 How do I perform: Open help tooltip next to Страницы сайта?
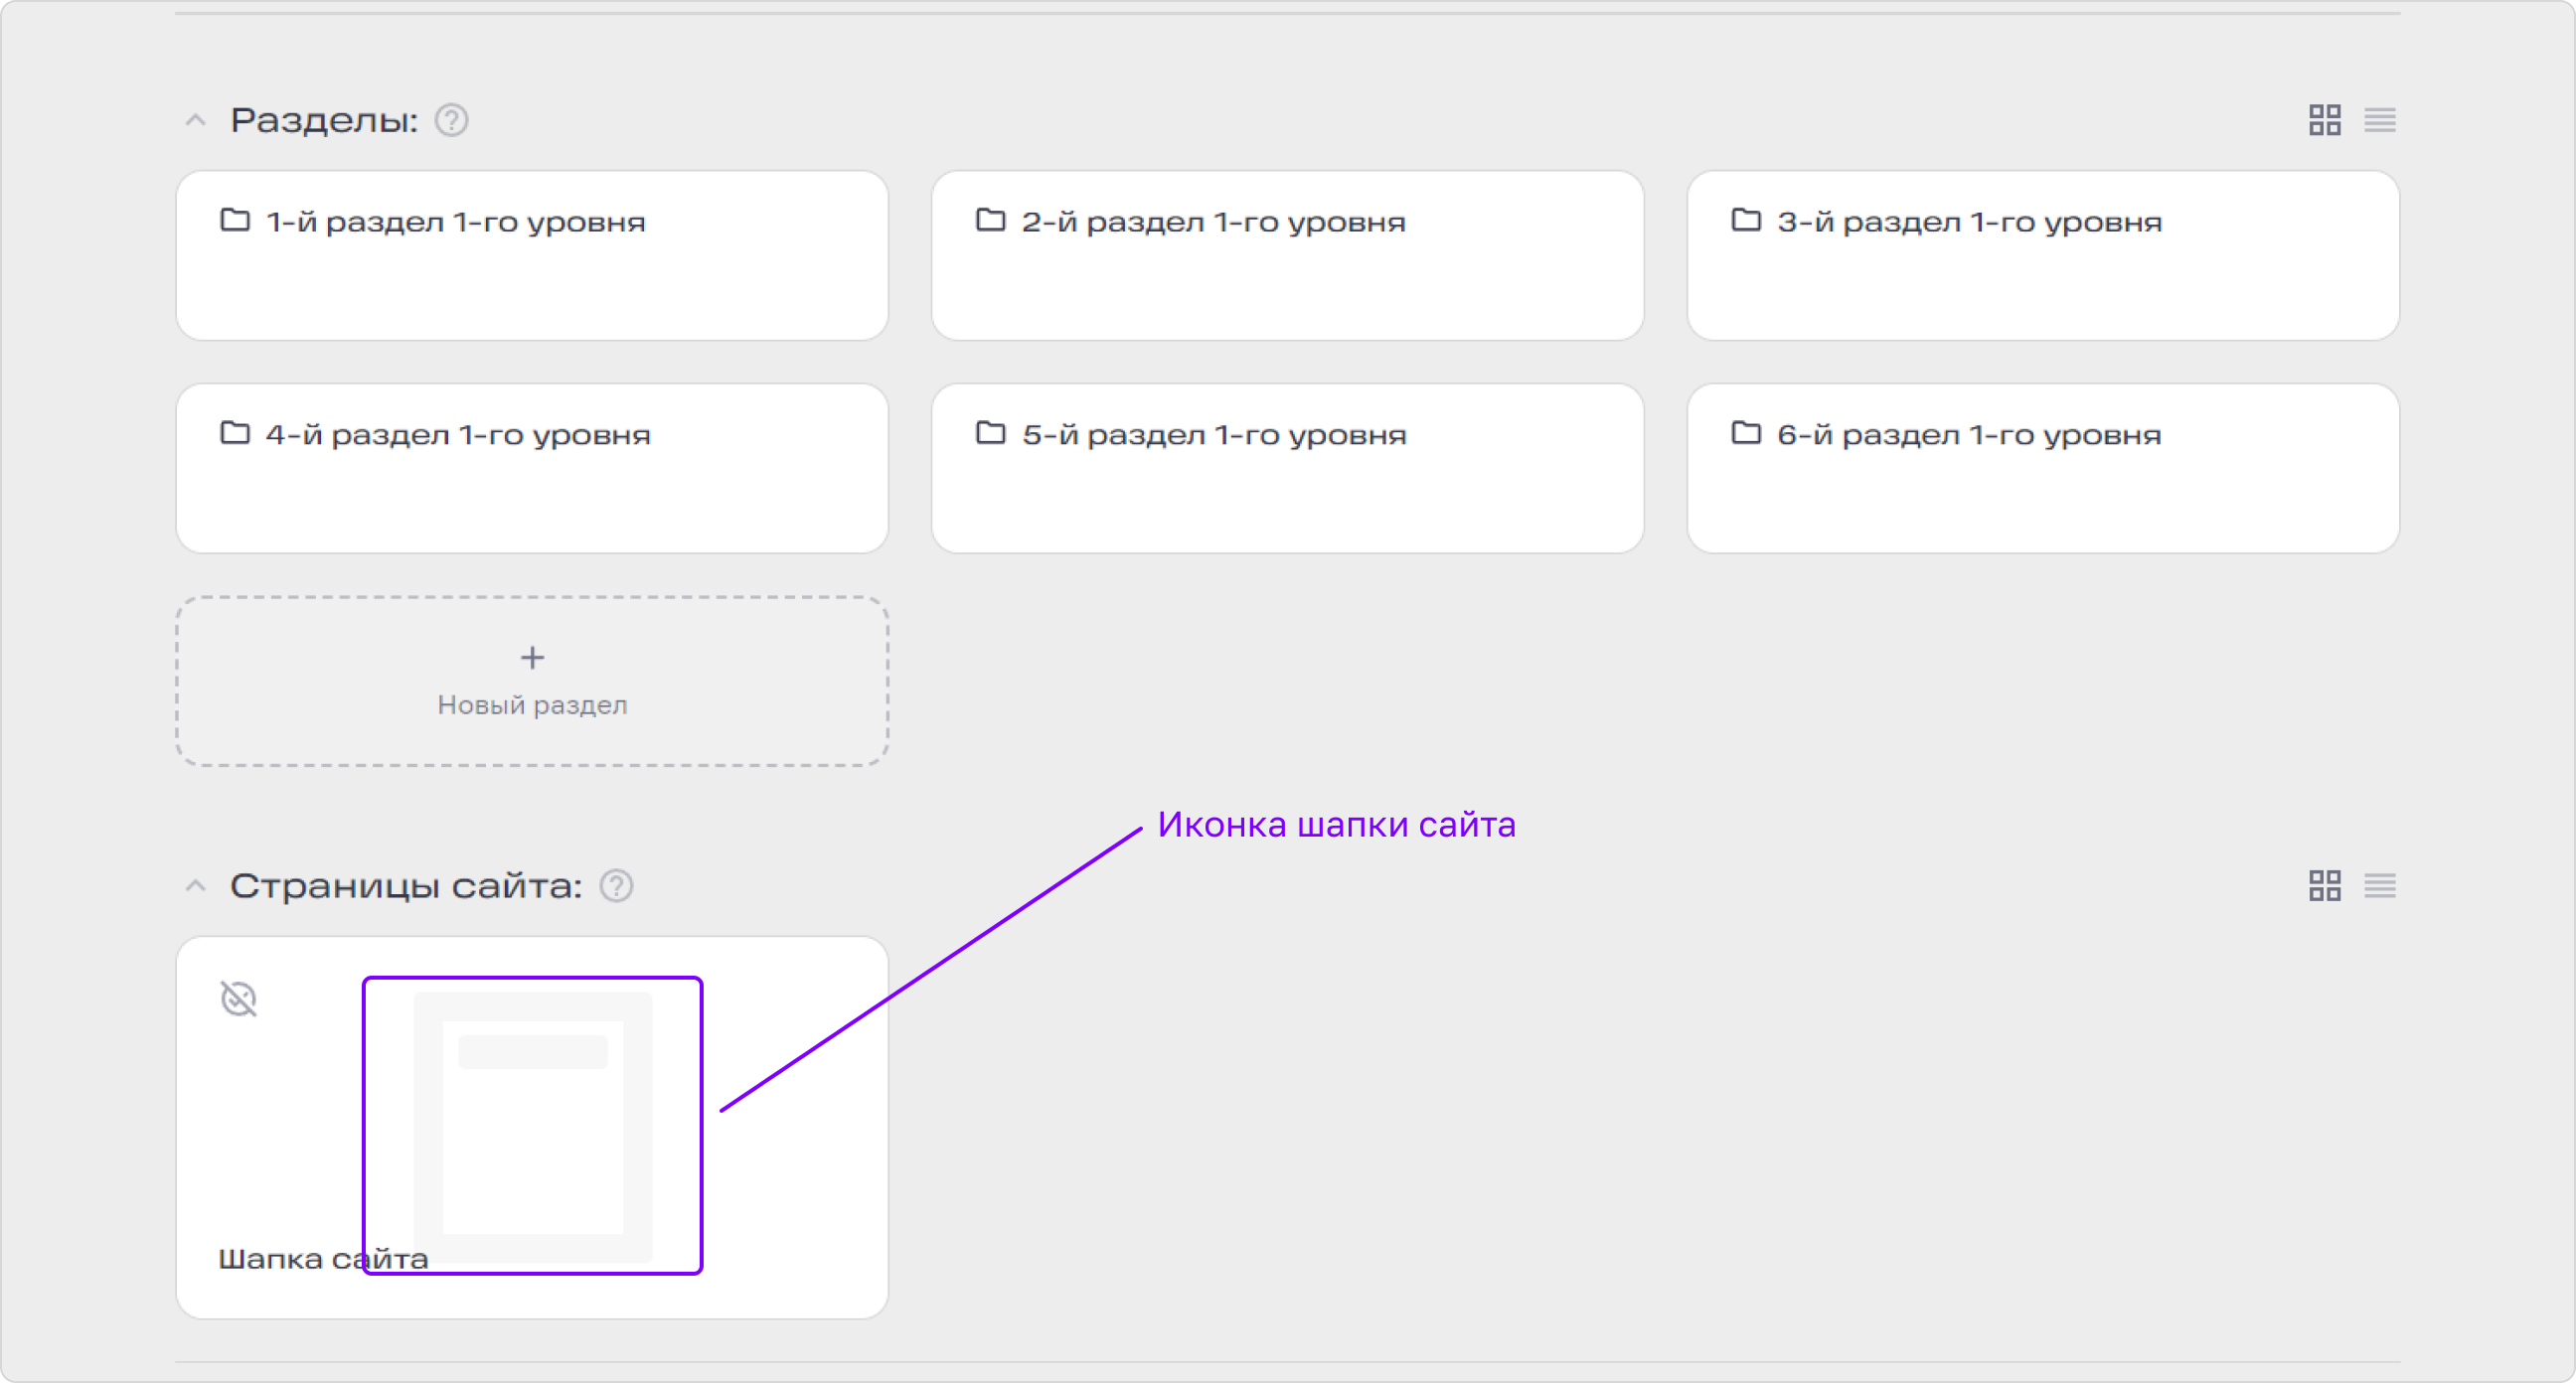pos(617,886)
